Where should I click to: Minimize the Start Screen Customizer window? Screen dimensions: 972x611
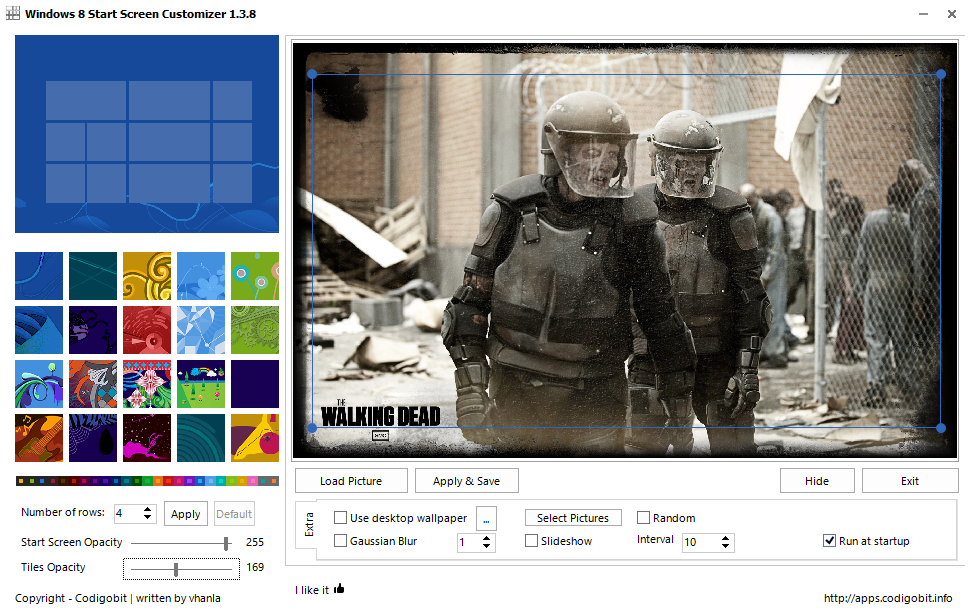pos(924,14)
